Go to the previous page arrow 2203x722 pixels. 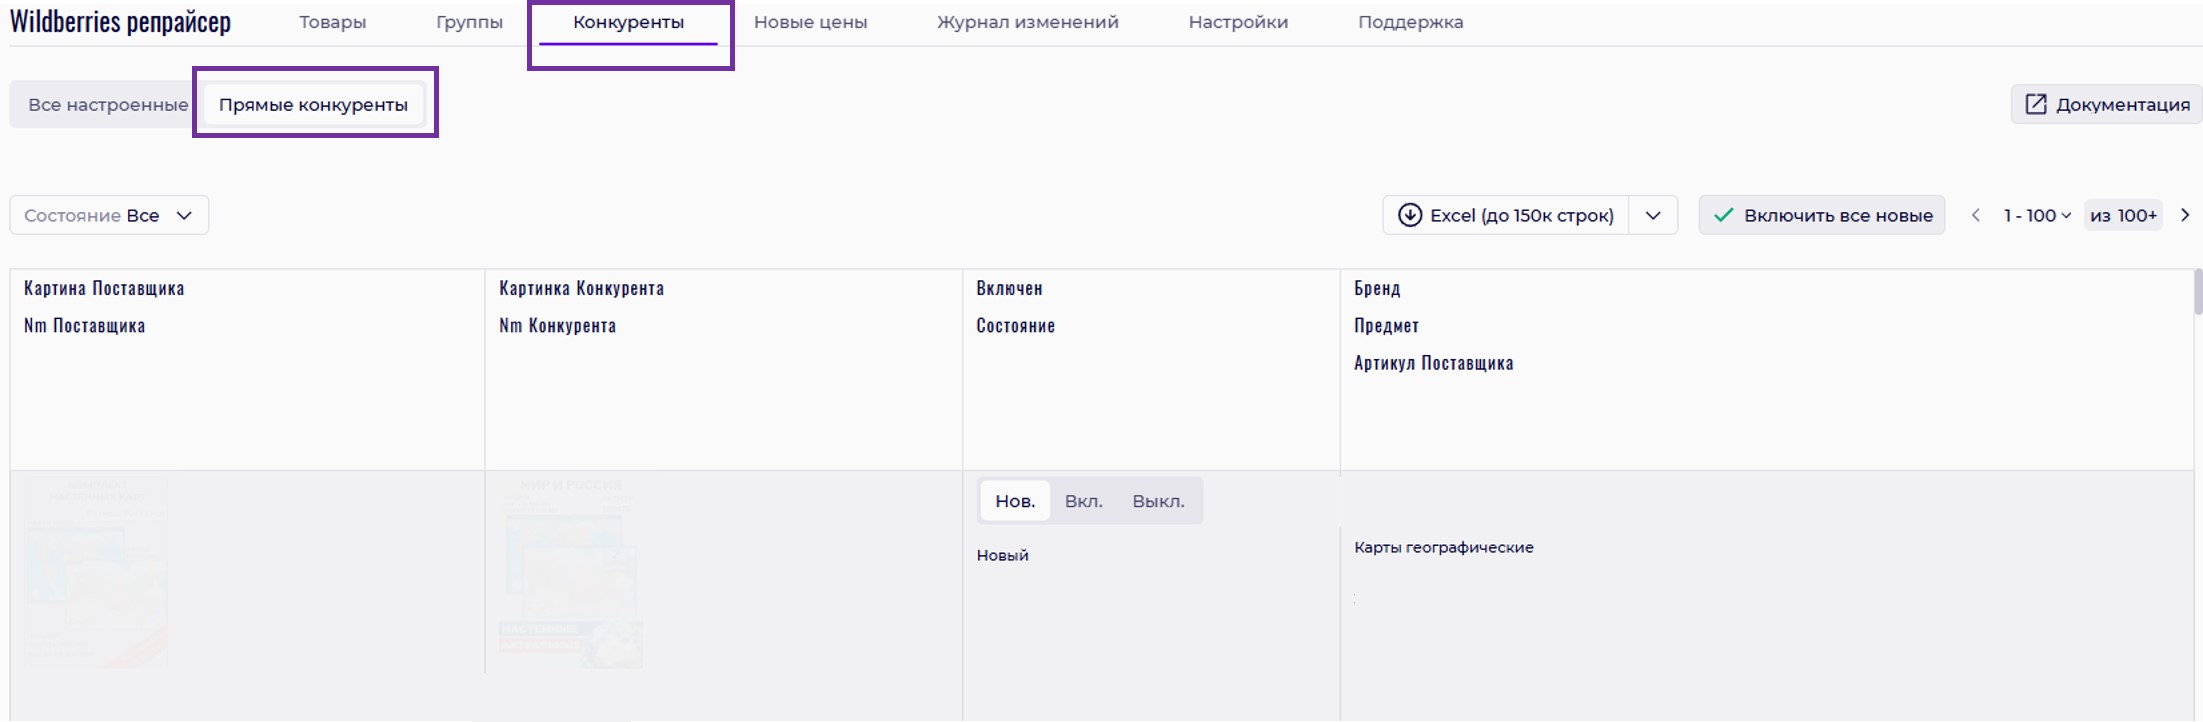[x=1975, y=215]
